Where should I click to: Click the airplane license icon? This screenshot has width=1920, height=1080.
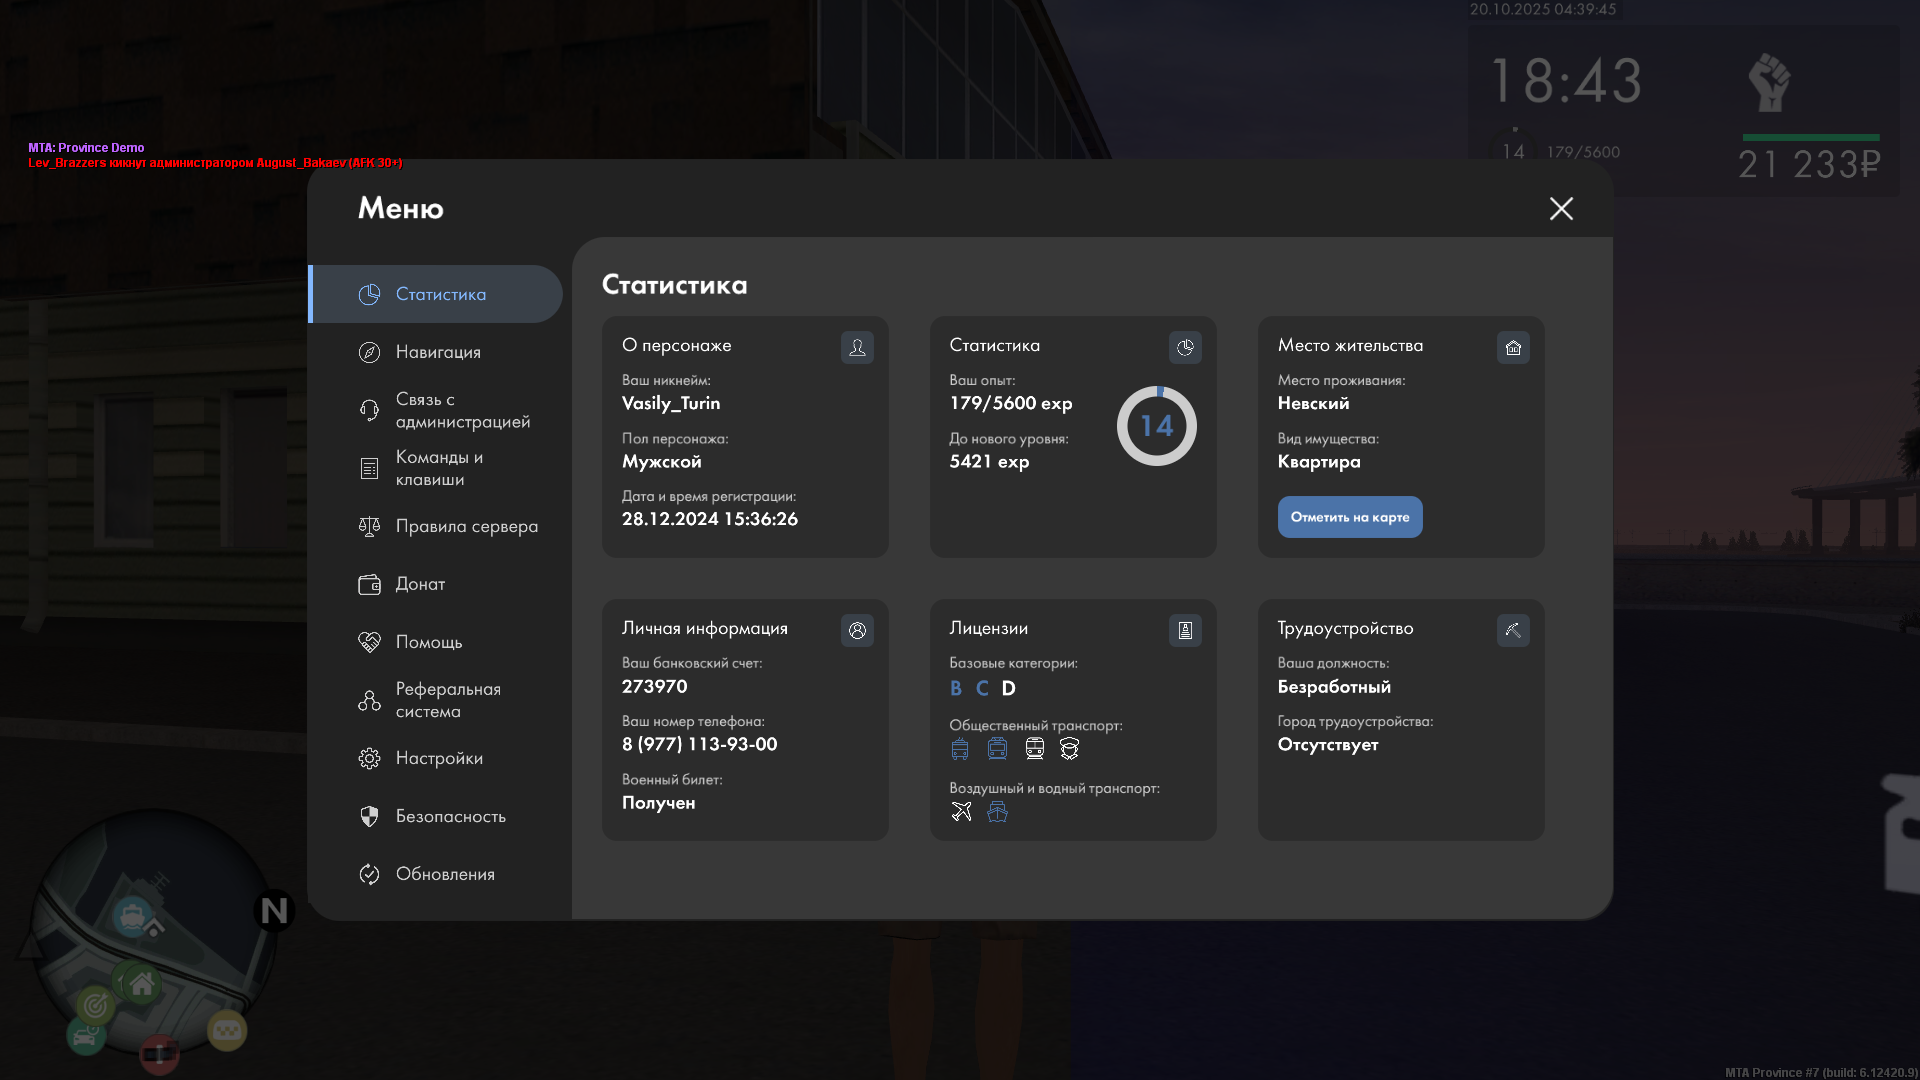961,812
